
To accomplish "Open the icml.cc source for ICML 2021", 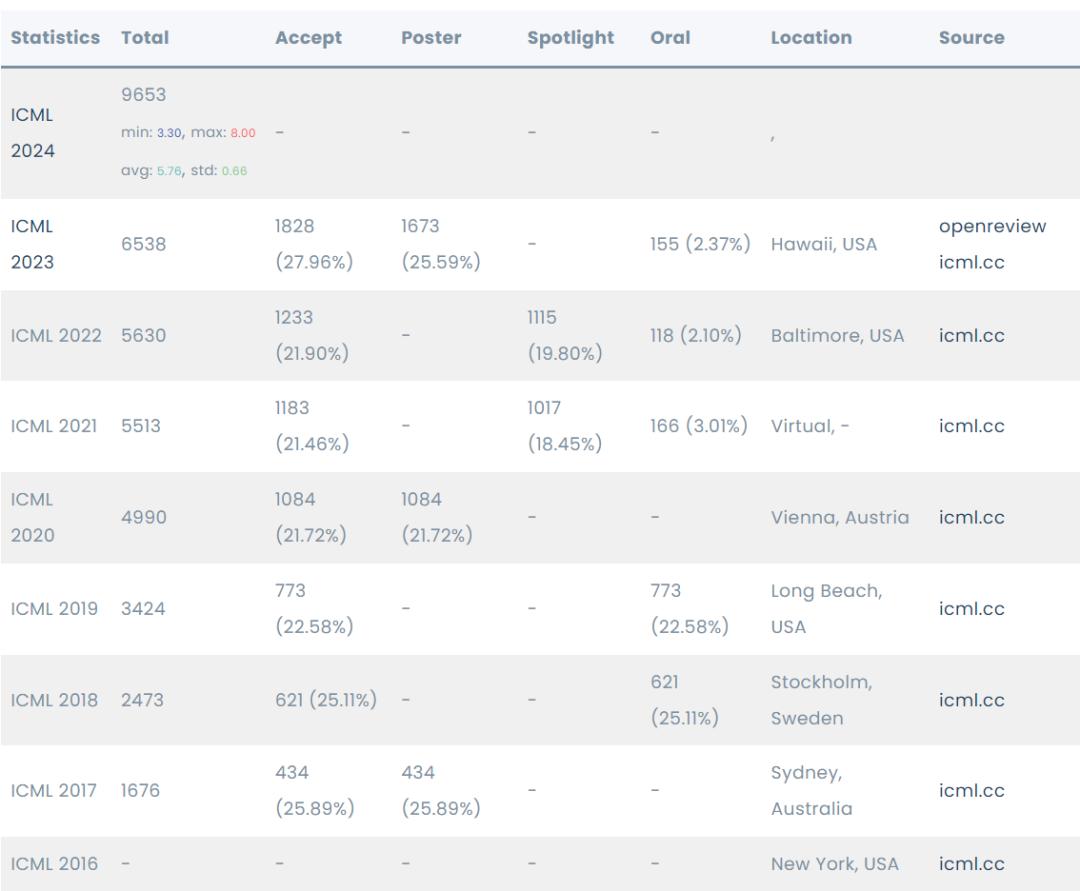I will (971, 426).
